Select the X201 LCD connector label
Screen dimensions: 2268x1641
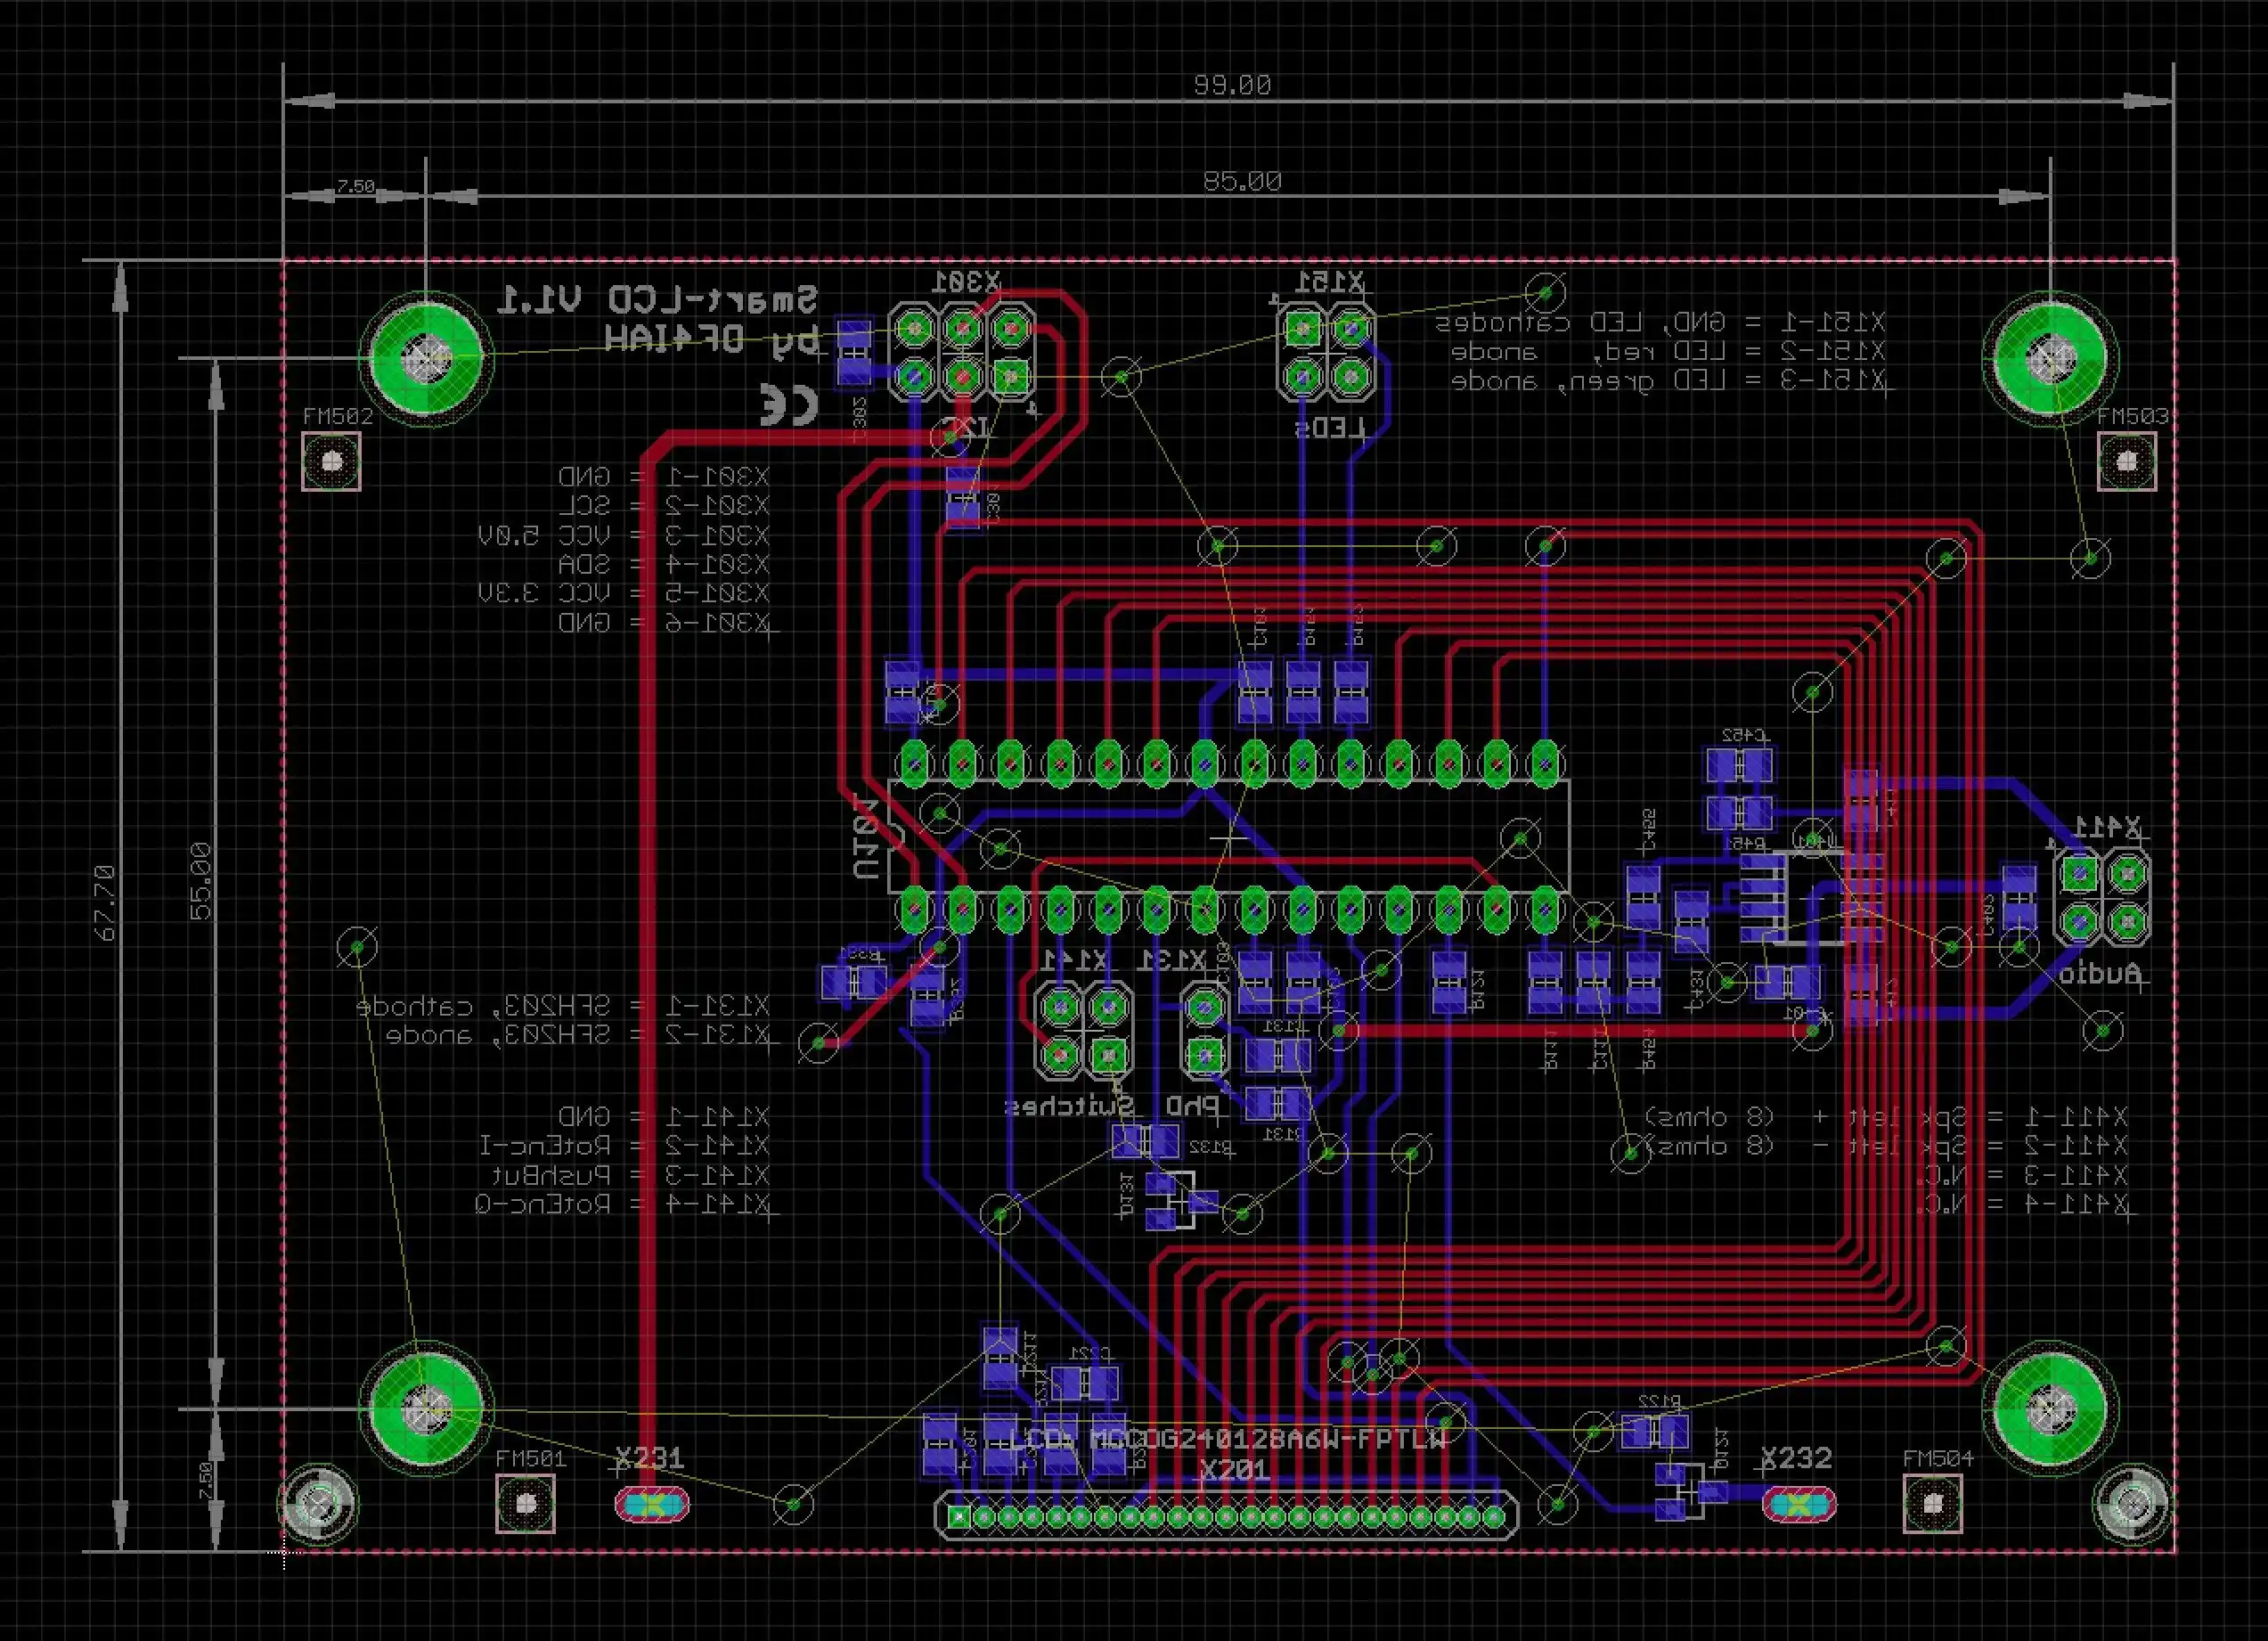1234,1469
